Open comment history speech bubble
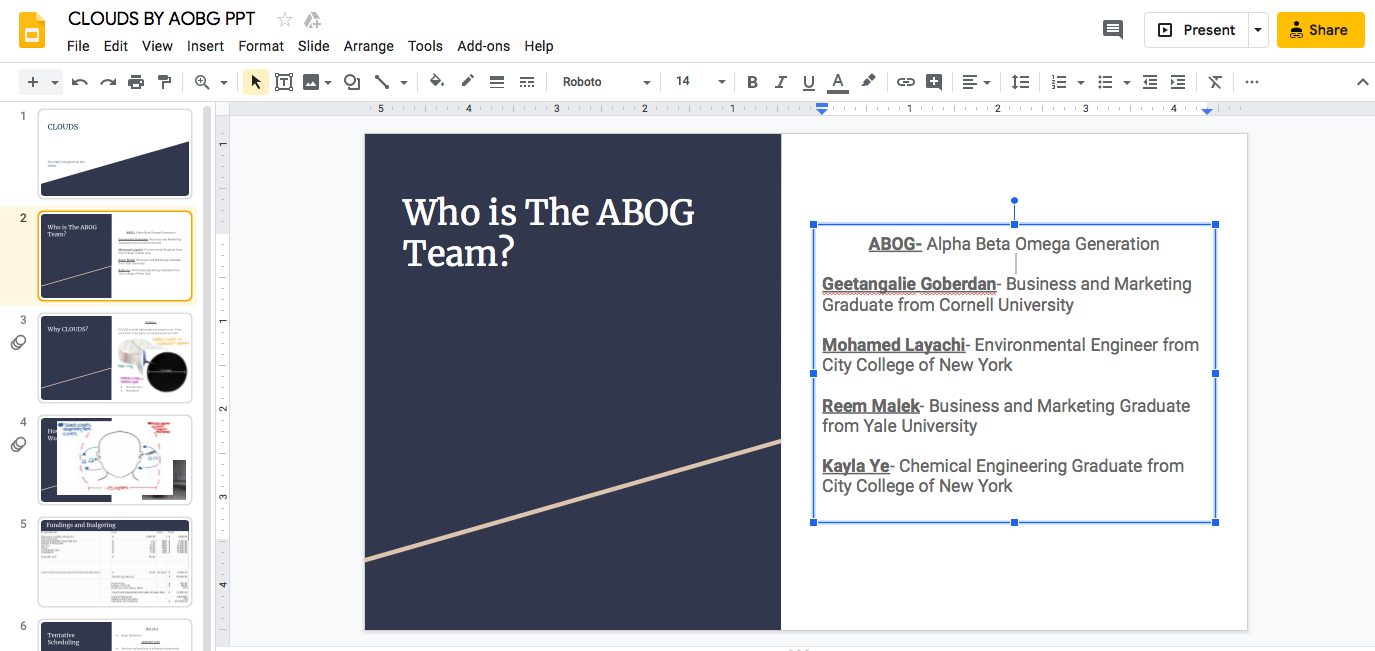 click(1113, 30)
